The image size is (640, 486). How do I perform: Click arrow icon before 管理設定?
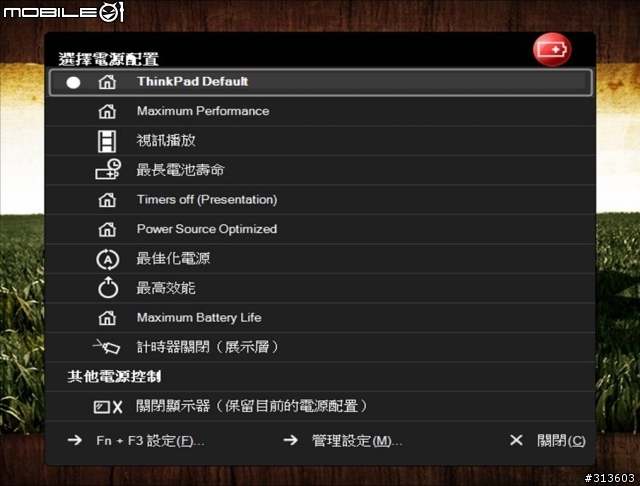click(x=291, y=440)
